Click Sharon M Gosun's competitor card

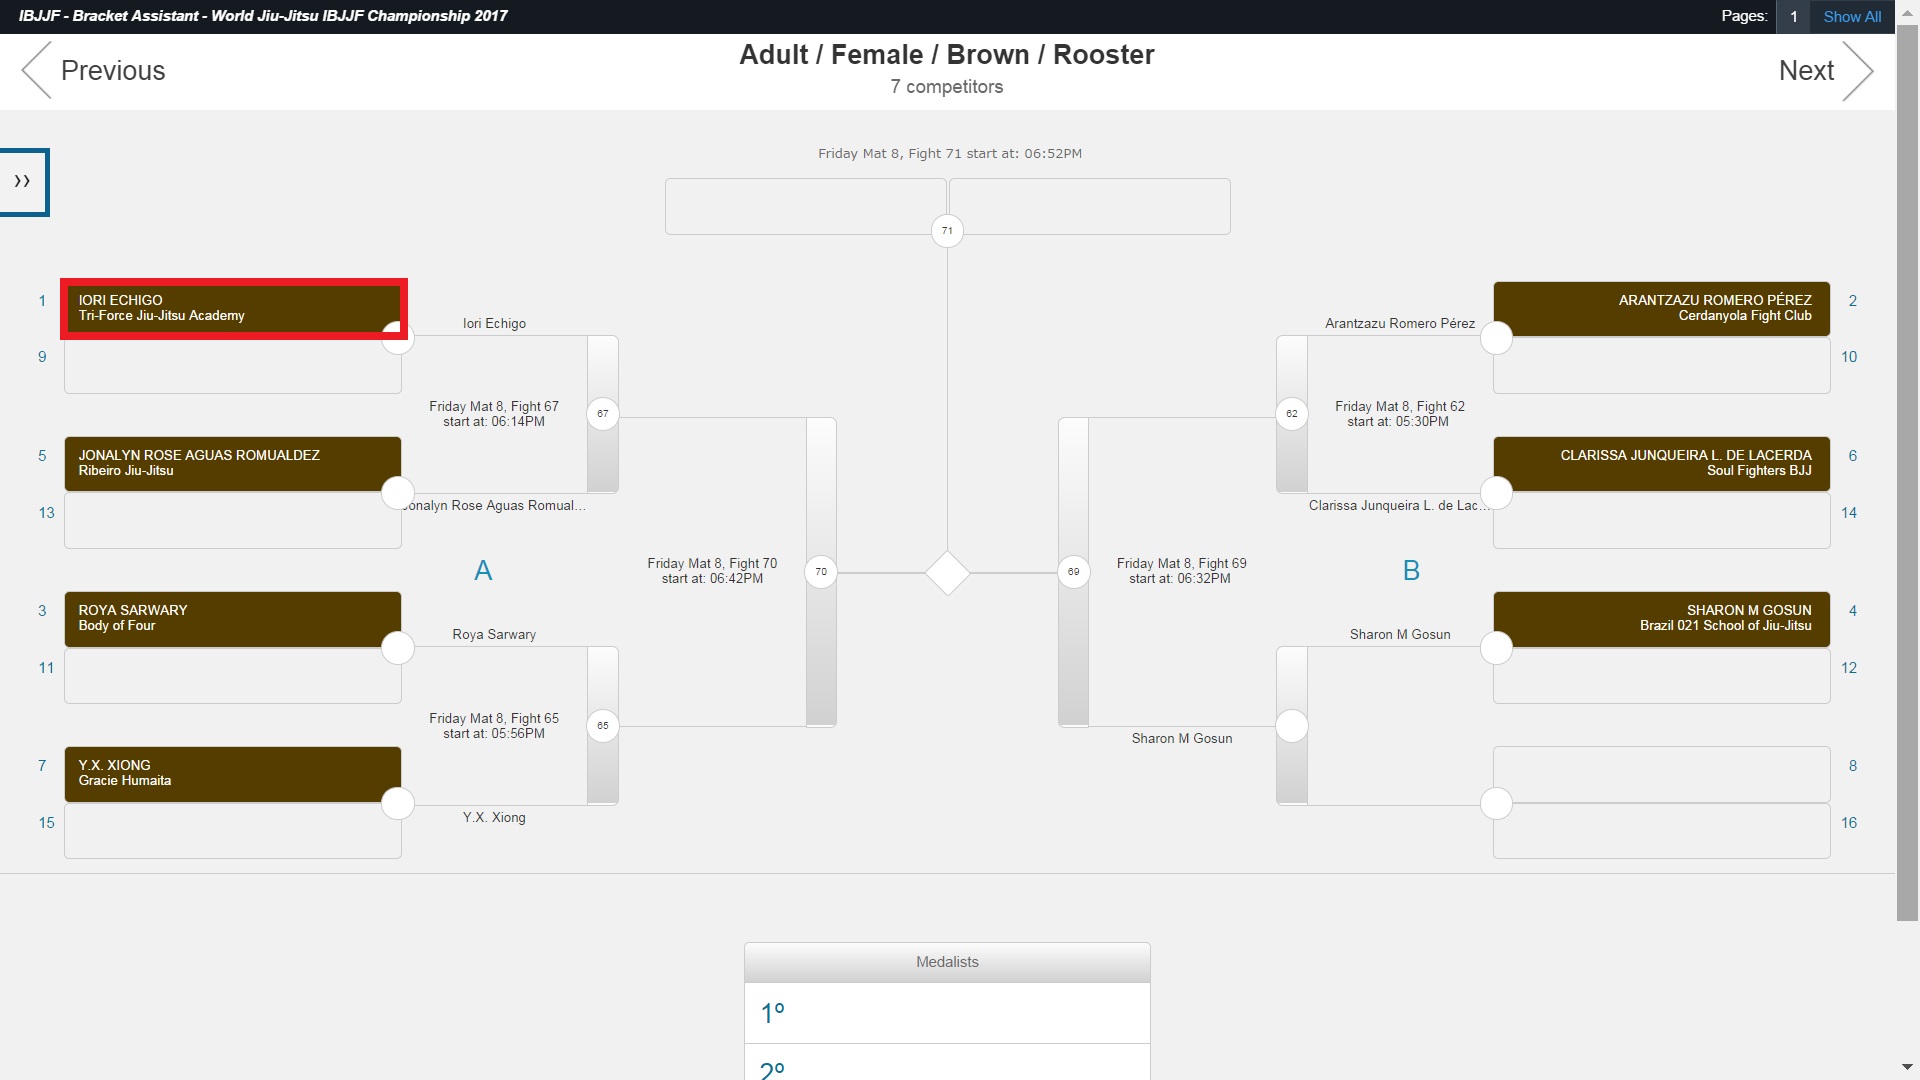pos(1661,618)
